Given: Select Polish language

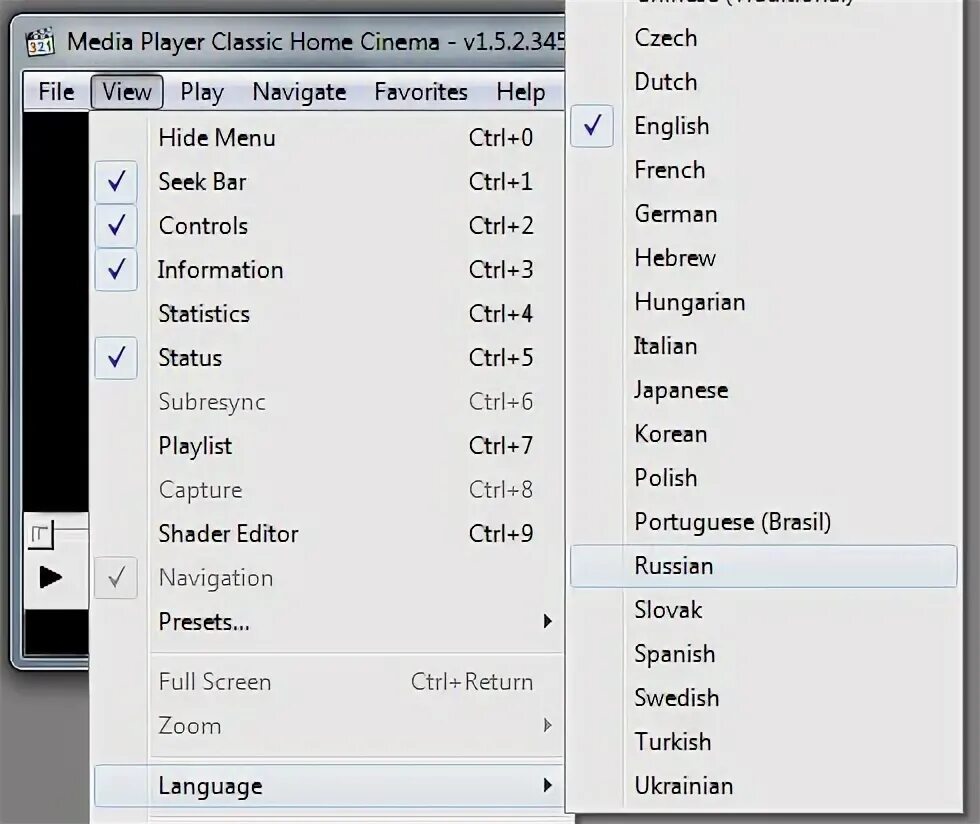Looking at the screenshot, I should (764, 478).
